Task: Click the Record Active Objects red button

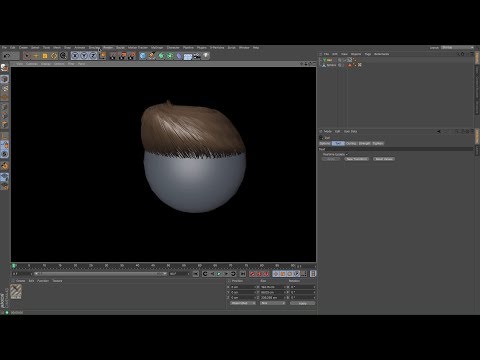Action: [252, 274]
